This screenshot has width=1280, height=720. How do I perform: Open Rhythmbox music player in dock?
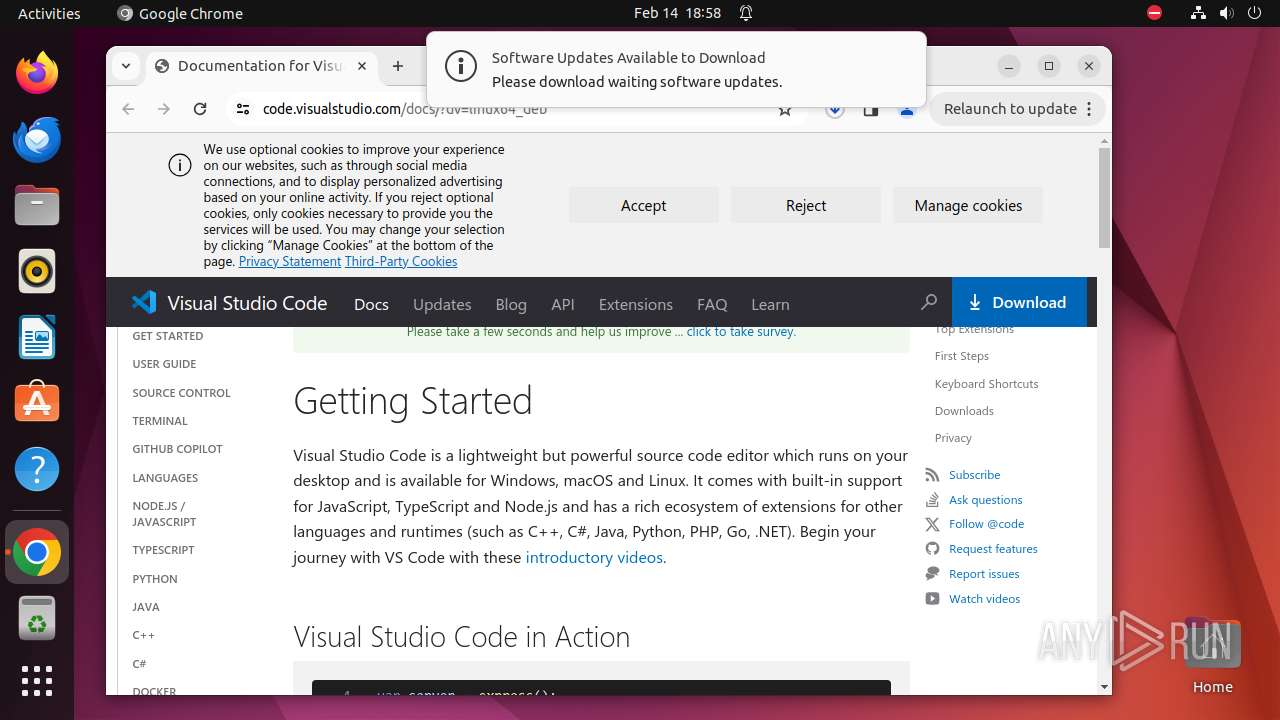pyautogui.click(x=37, y=271)
